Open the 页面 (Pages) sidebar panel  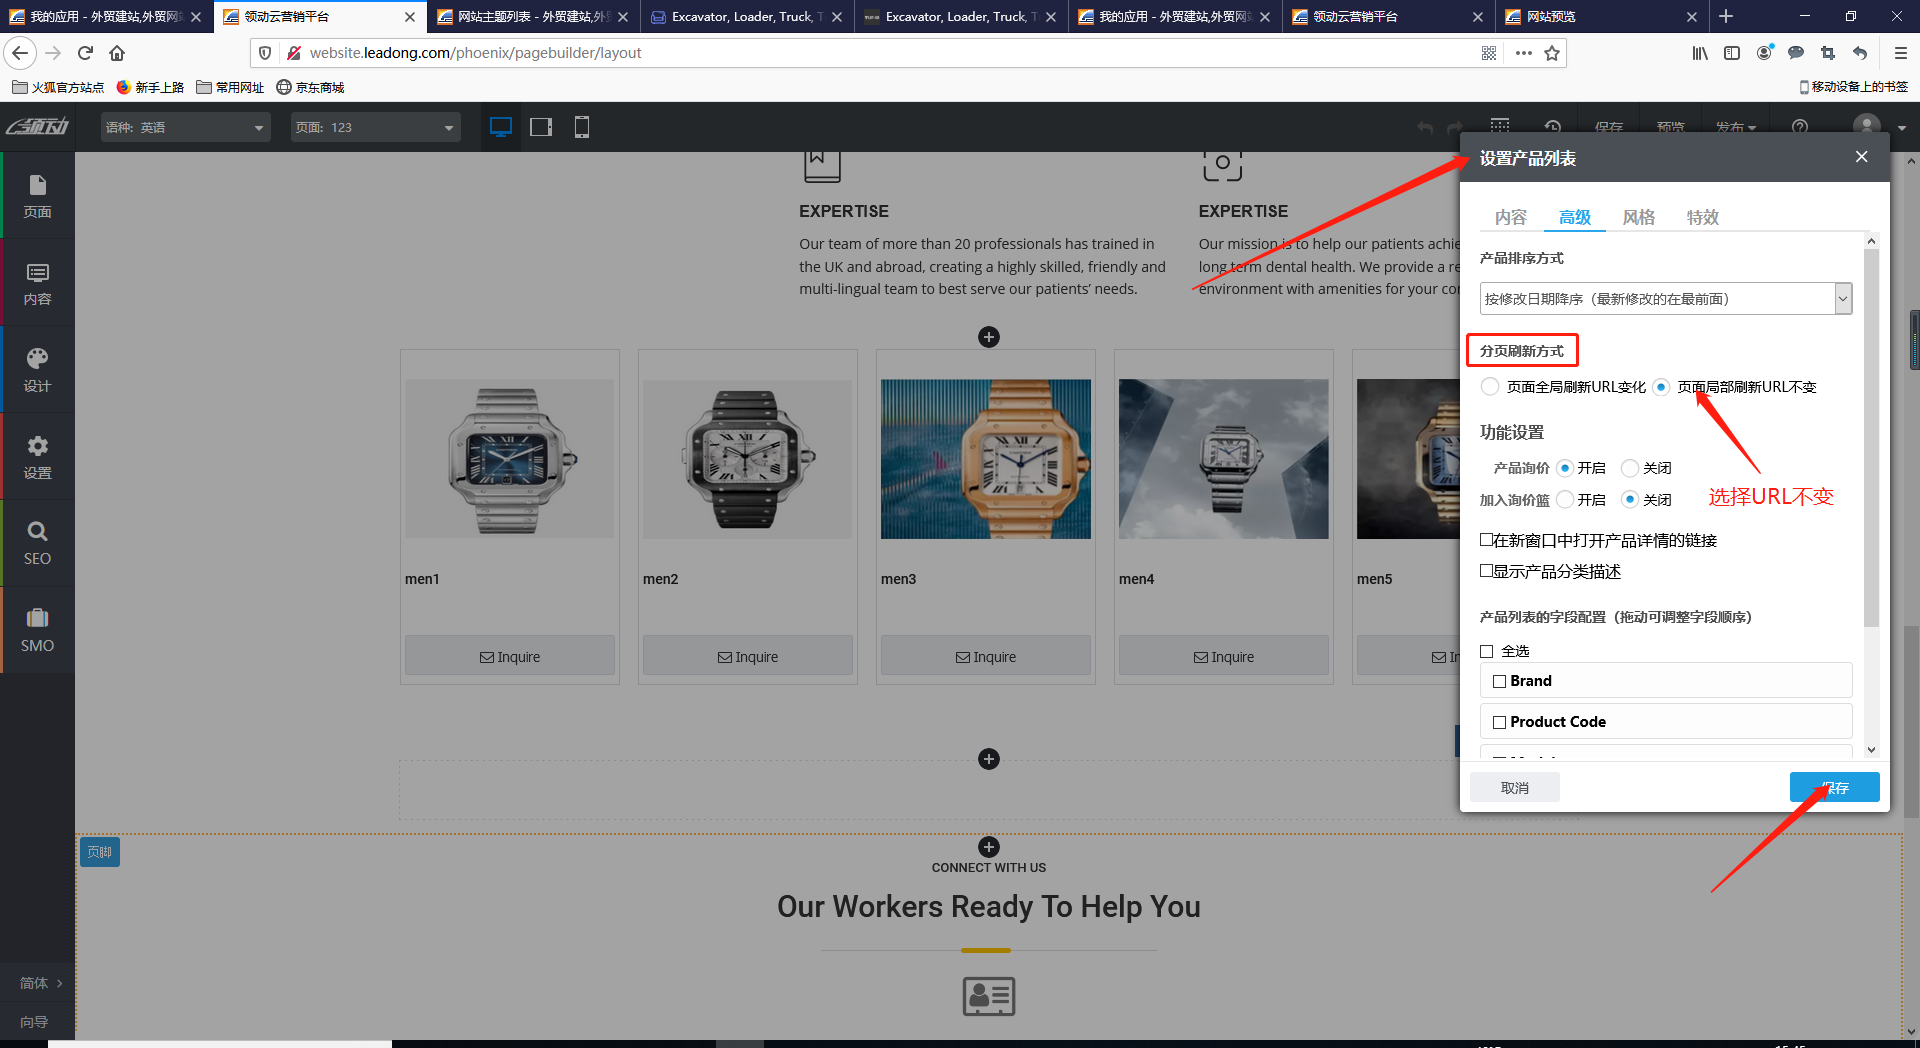[x=37, y=195]
